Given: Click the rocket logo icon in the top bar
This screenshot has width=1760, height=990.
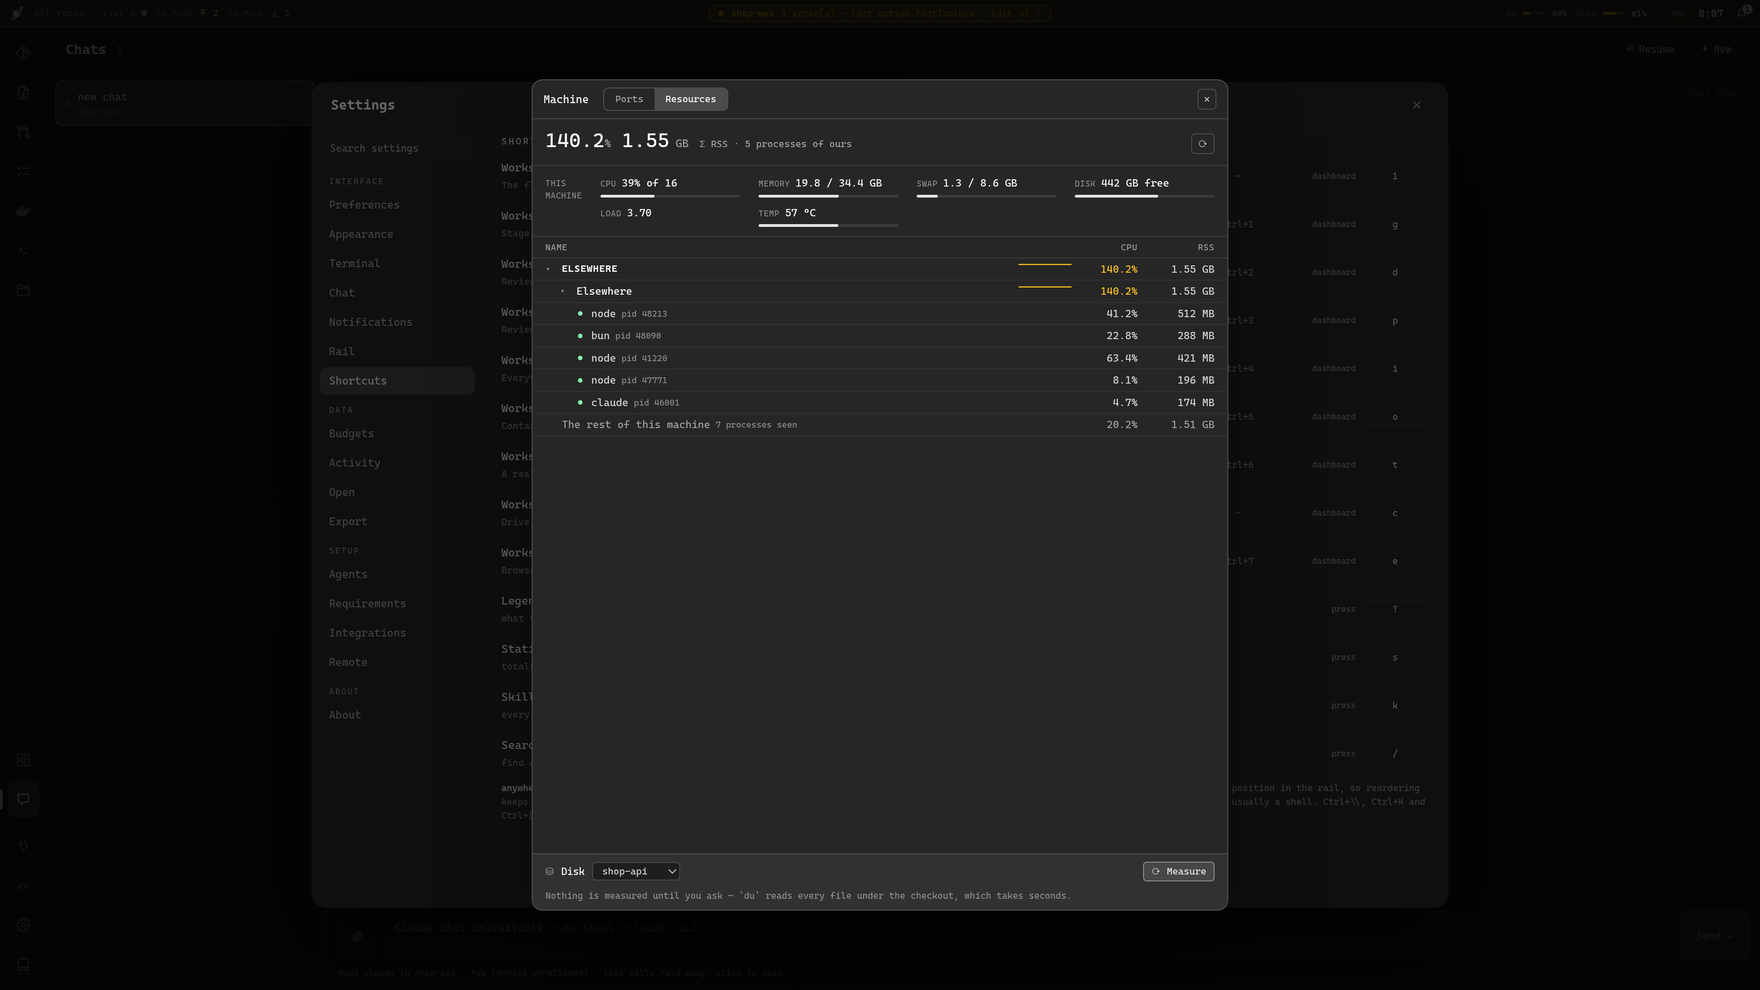Looking at the screenshot, I should 17,13.
